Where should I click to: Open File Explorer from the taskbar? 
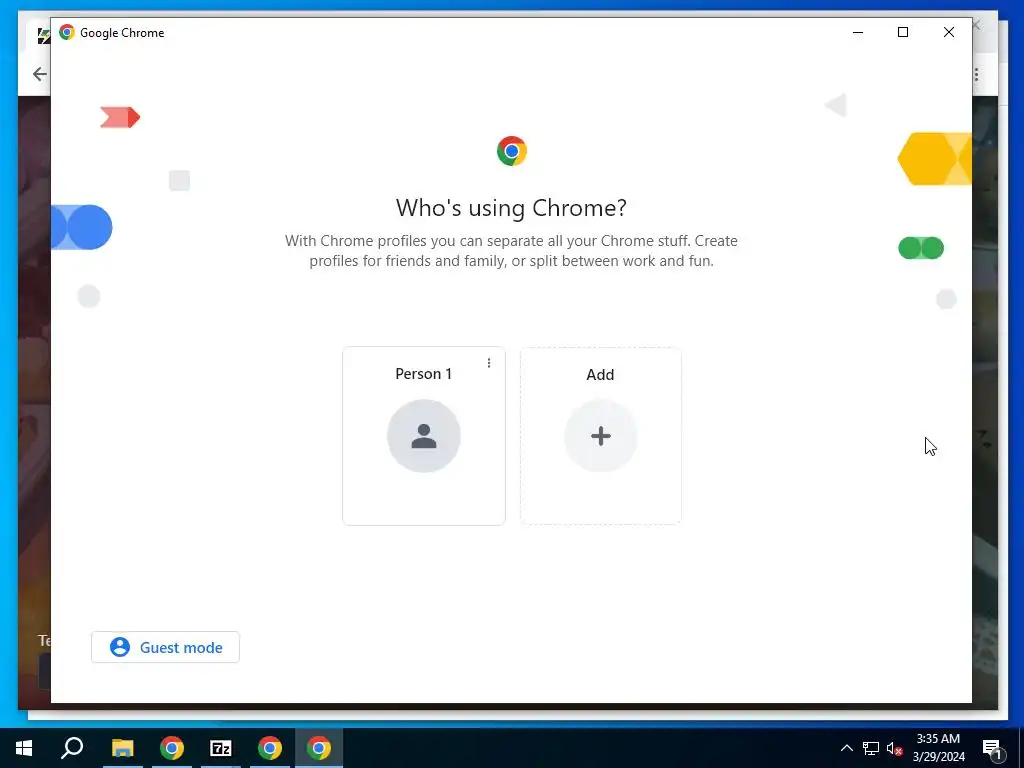tap(122, 748)
